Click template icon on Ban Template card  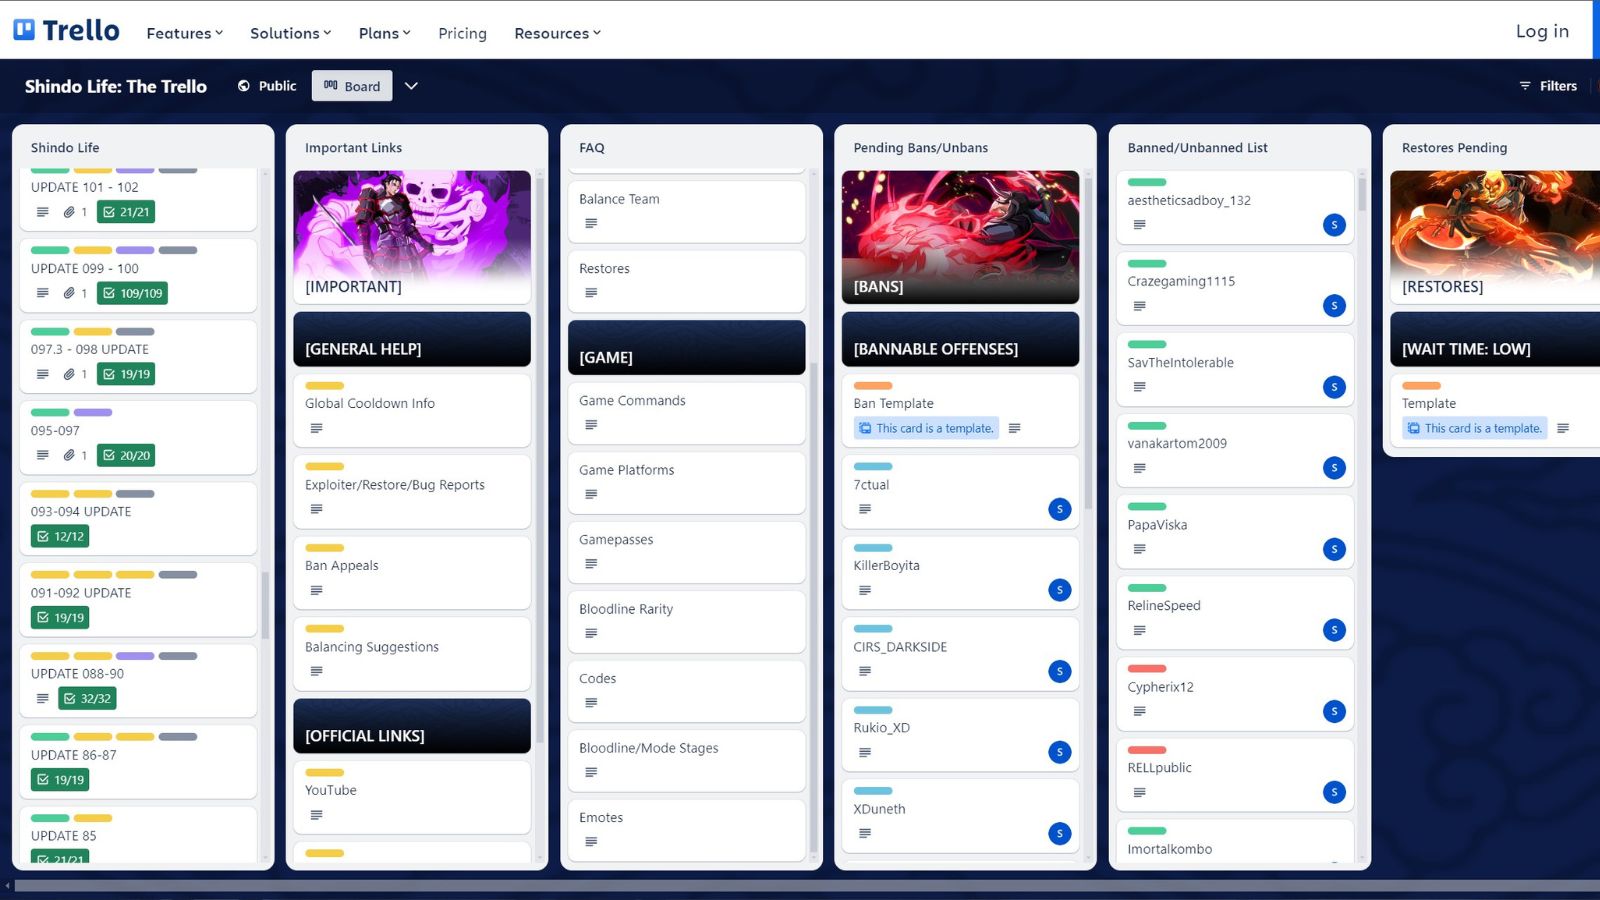(865, 428)
